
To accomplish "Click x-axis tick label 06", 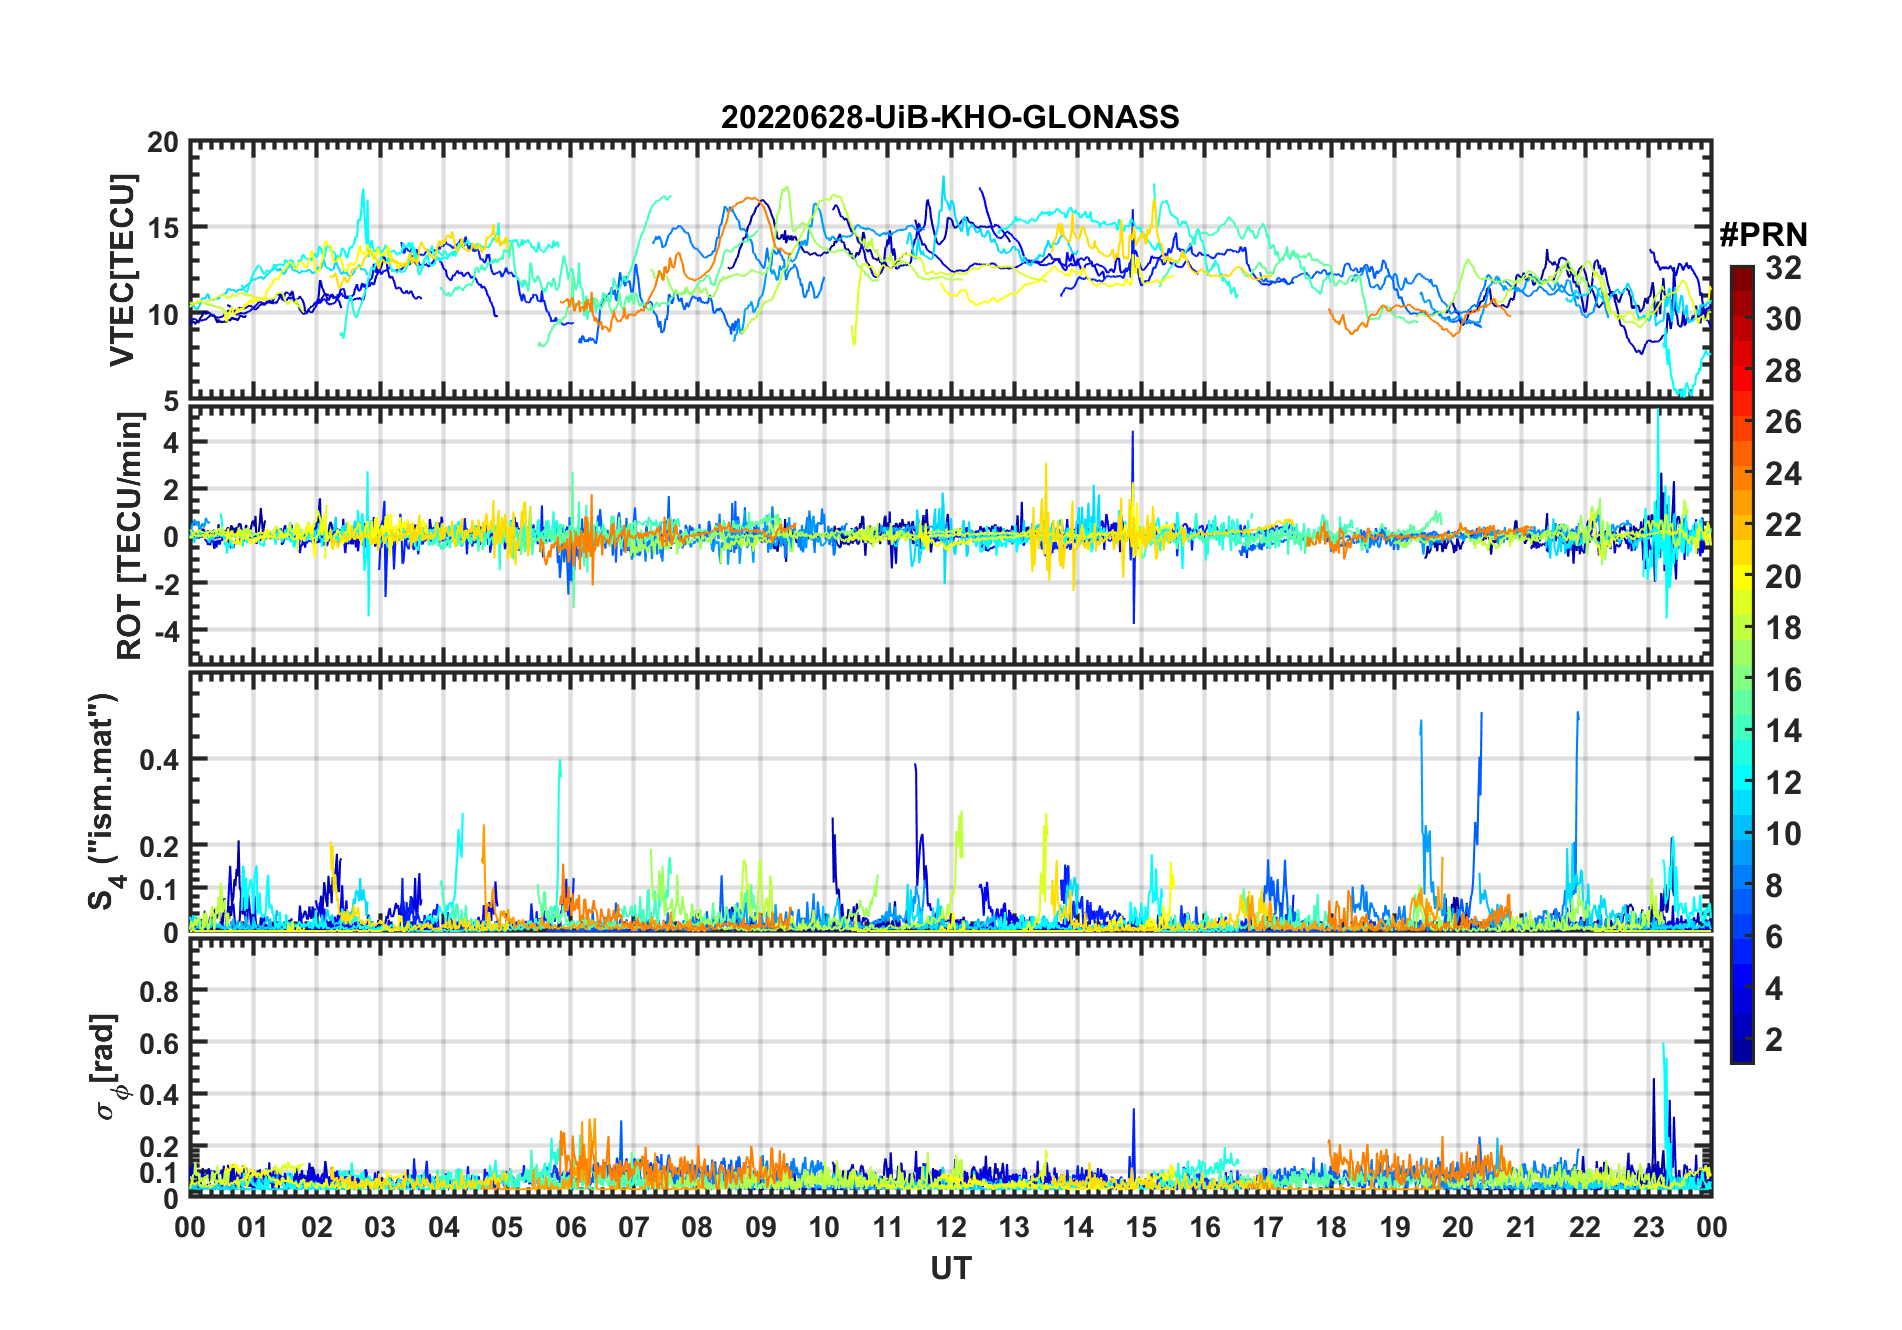I will (571, 1227).
